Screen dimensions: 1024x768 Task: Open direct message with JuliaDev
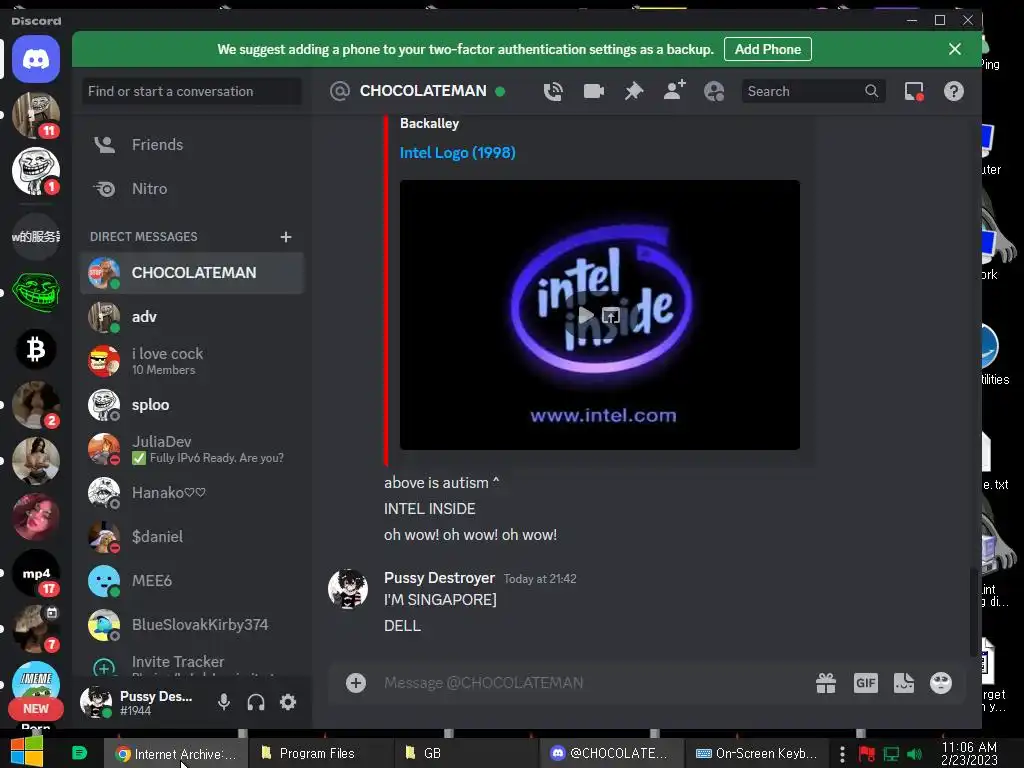click(192, 449)
